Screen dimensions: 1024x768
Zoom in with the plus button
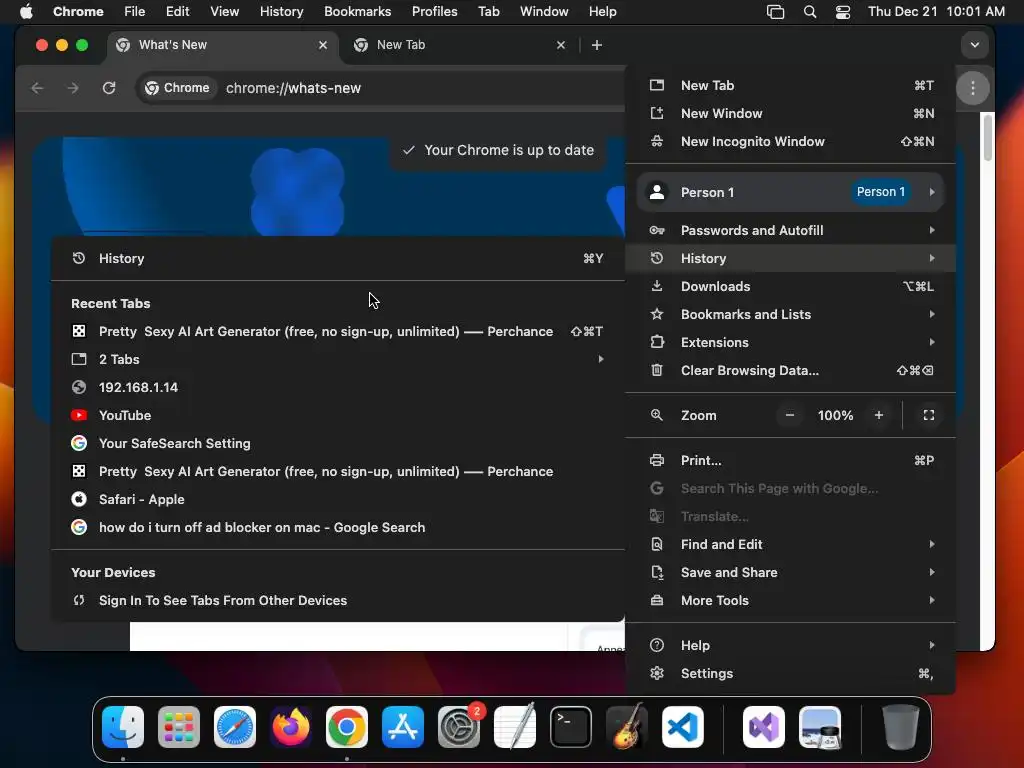[x=878, y=415]
